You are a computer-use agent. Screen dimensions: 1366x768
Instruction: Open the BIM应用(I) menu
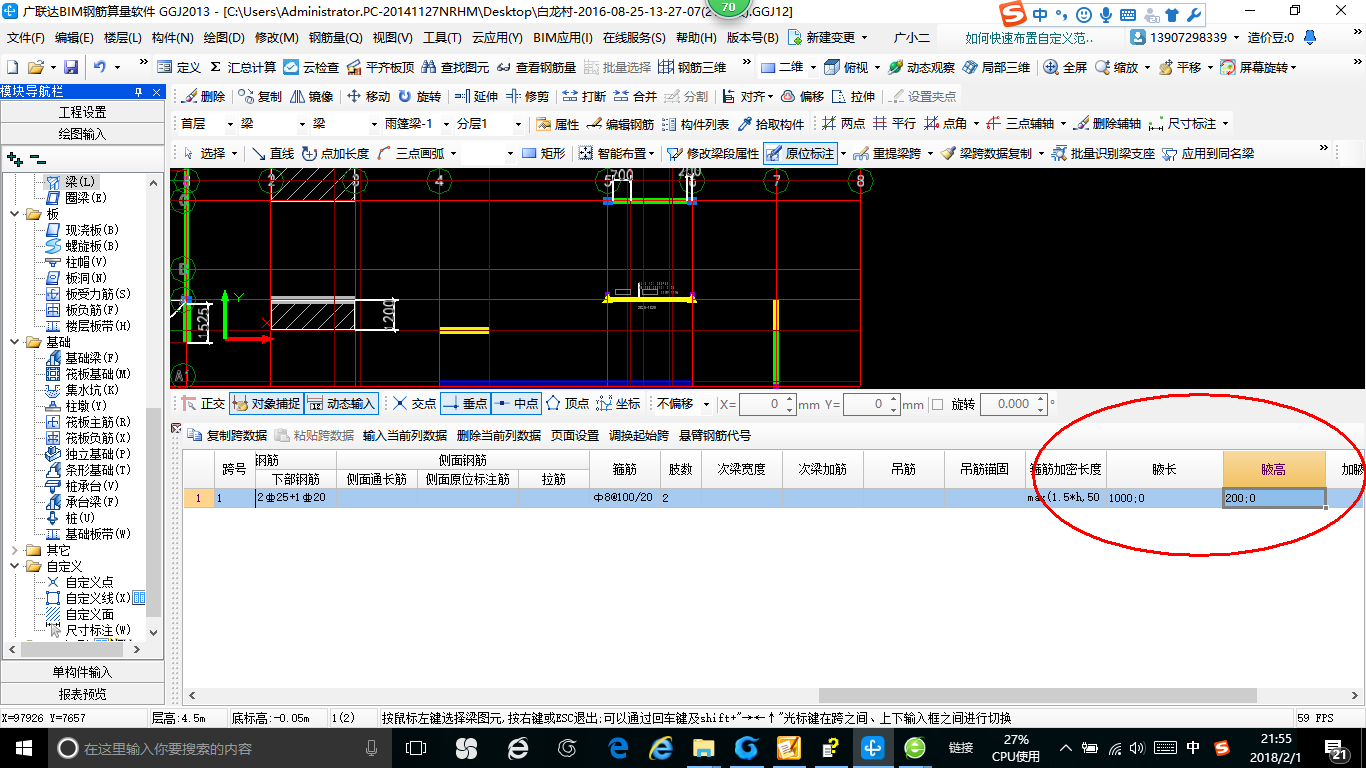click(563, 38)
